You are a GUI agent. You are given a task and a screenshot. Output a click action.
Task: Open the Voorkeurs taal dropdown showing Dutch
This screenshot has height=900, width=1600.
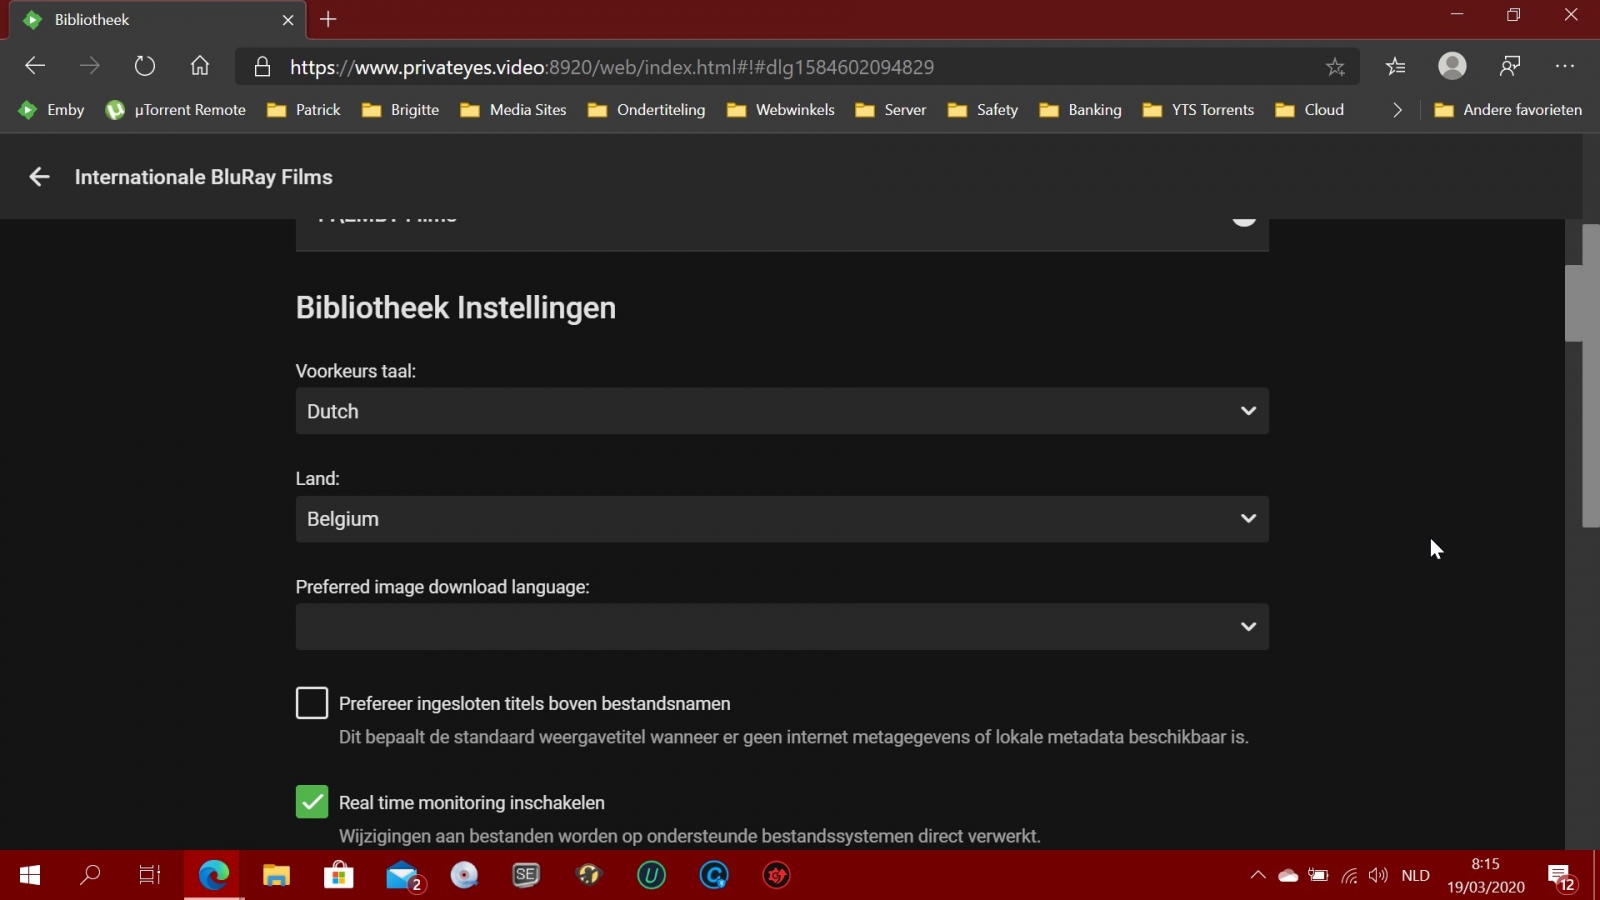[x=782, y=411]
